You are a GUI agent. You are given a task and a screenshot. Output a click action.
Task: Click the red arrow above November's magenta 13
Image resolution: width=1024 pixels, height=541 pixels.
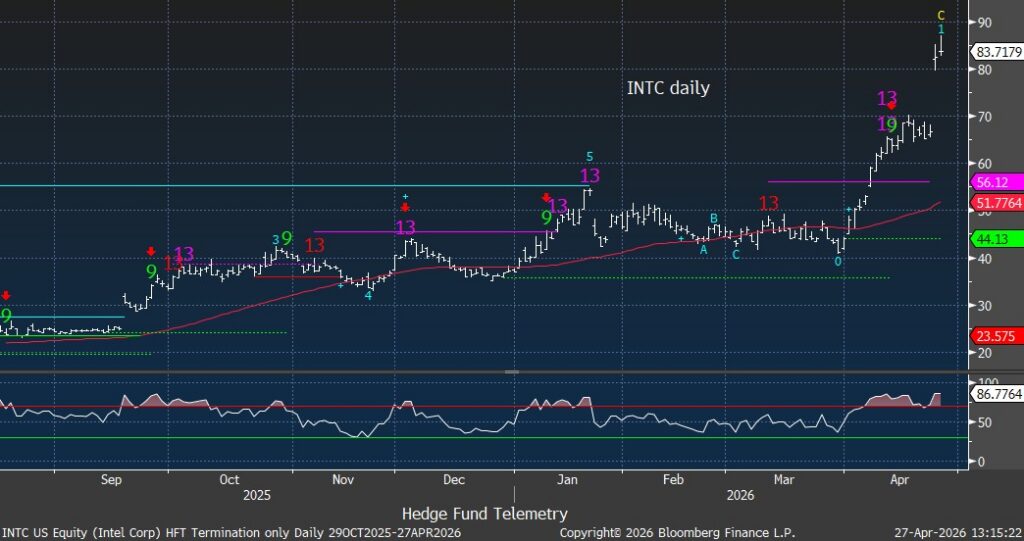pyautogui.click(x=405, y=207)
